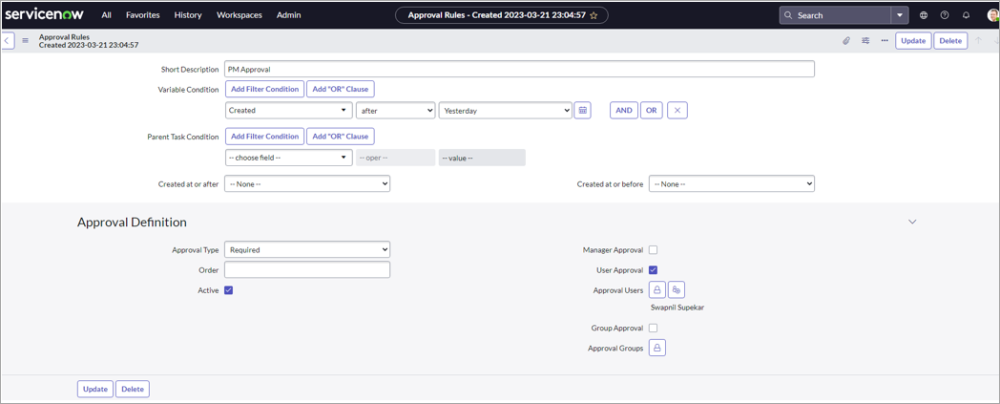Toggle the Group Approval checkbox

click(x=653, y=328)
